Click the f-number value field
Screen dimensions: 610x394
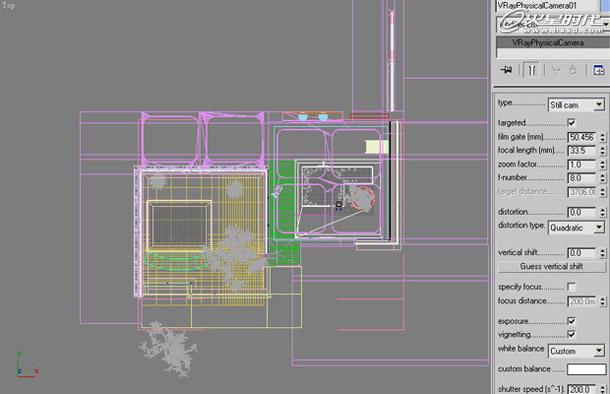point(582,178)
